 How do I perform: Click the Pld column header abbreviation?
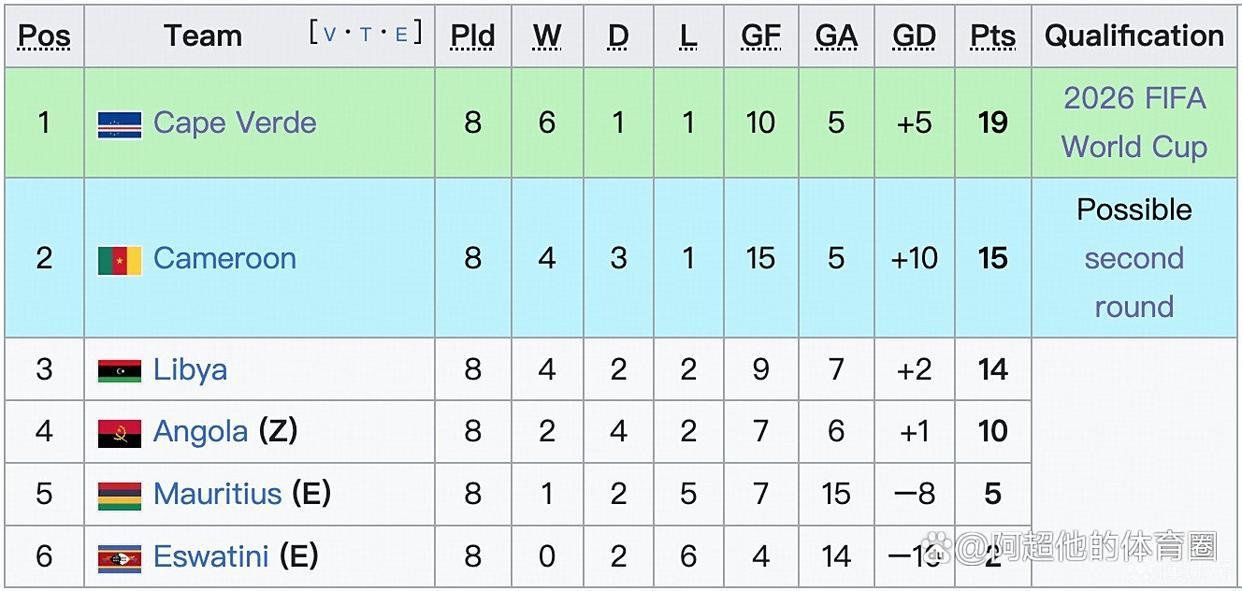point(472,36)
